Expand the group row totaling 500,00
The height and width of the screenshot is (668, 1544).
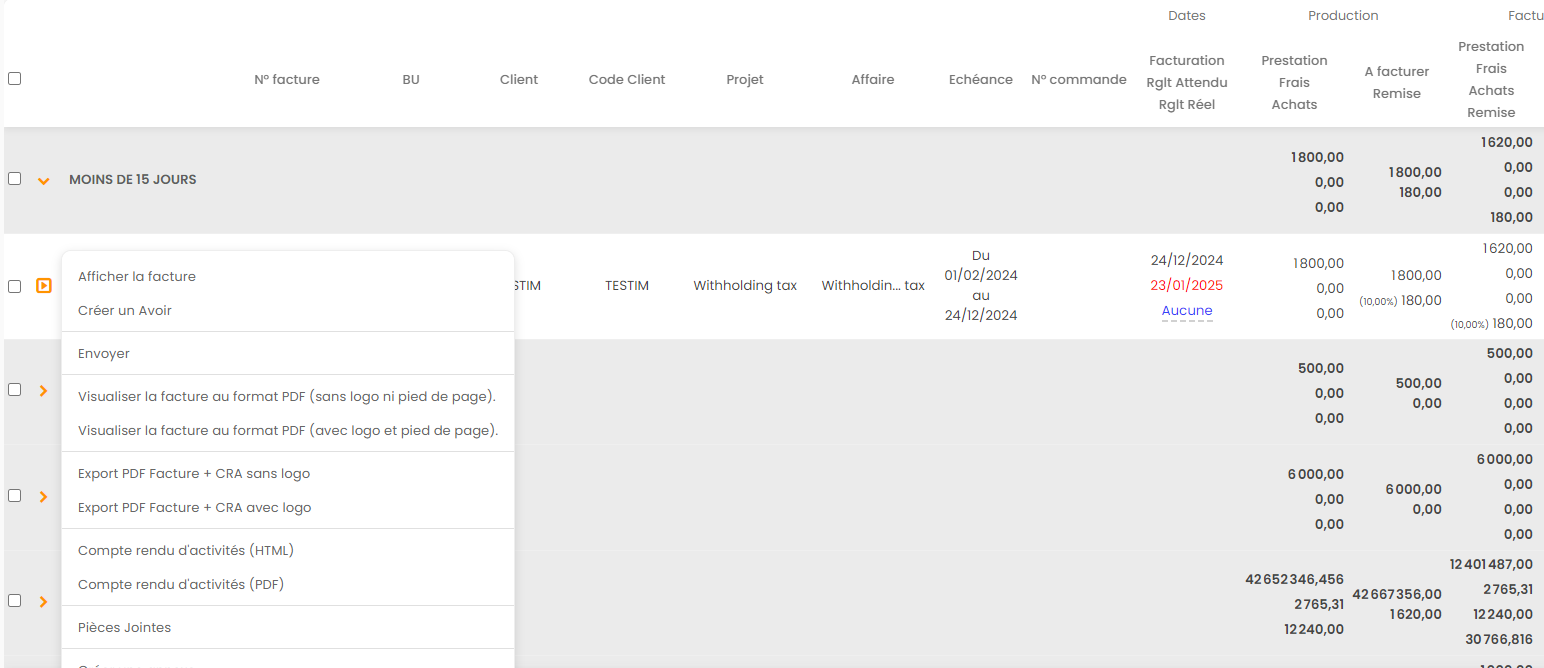click(x=43, y=391)
